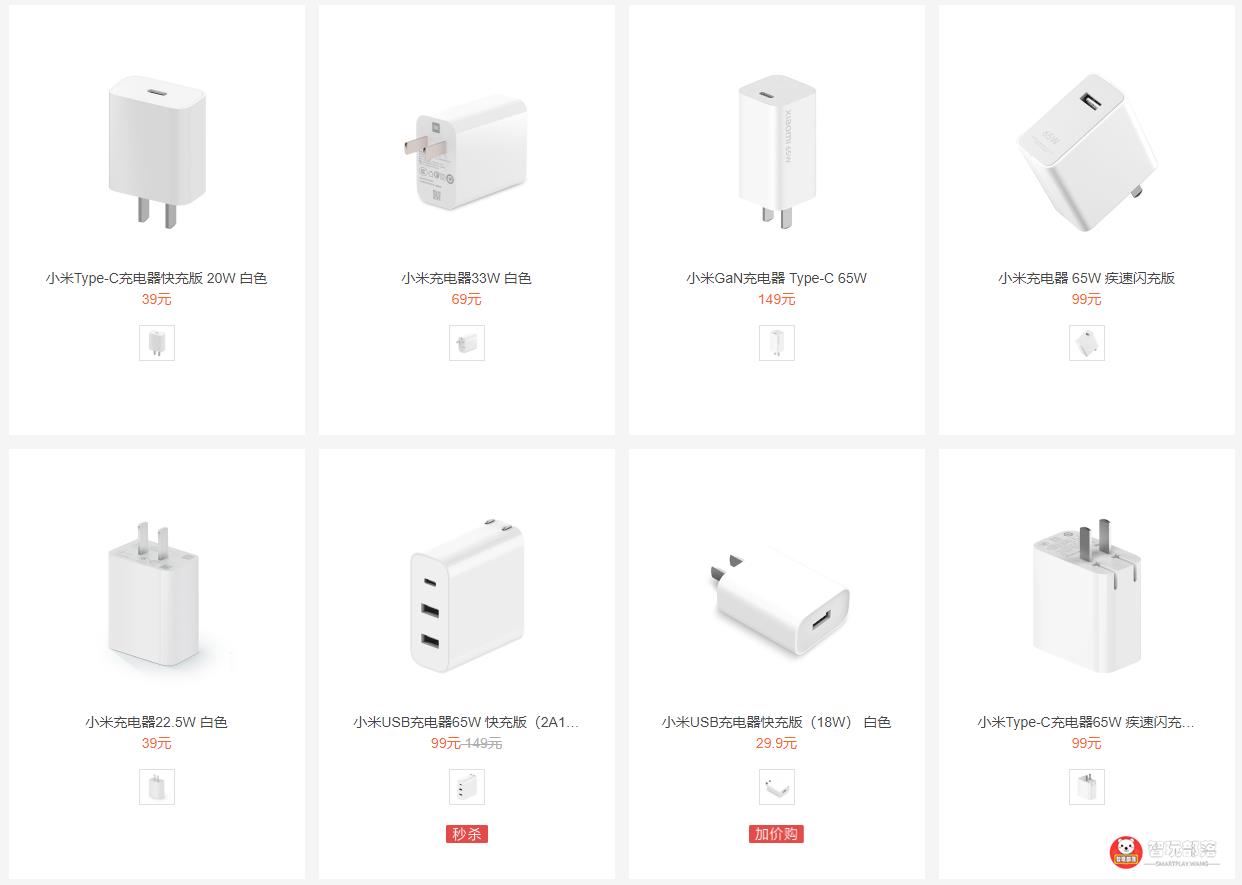The width and height of the screenshot is (1242, 885).
Task: Select the 33W charger small thumbnail
Action: click(467, 343)
